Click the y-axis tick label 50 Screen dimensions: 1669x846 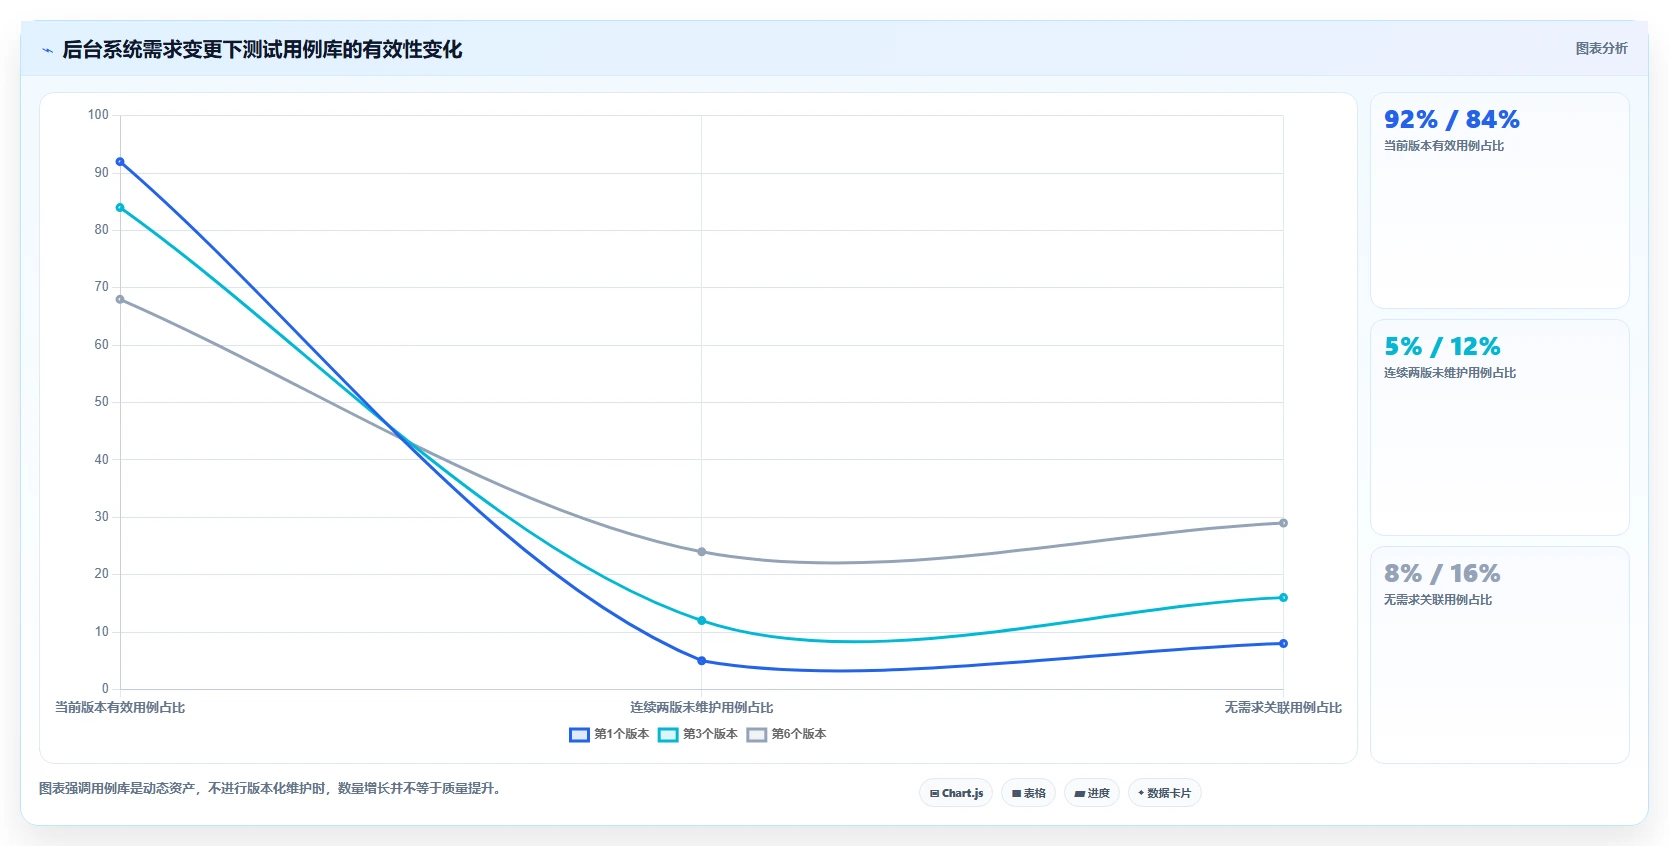101,402
